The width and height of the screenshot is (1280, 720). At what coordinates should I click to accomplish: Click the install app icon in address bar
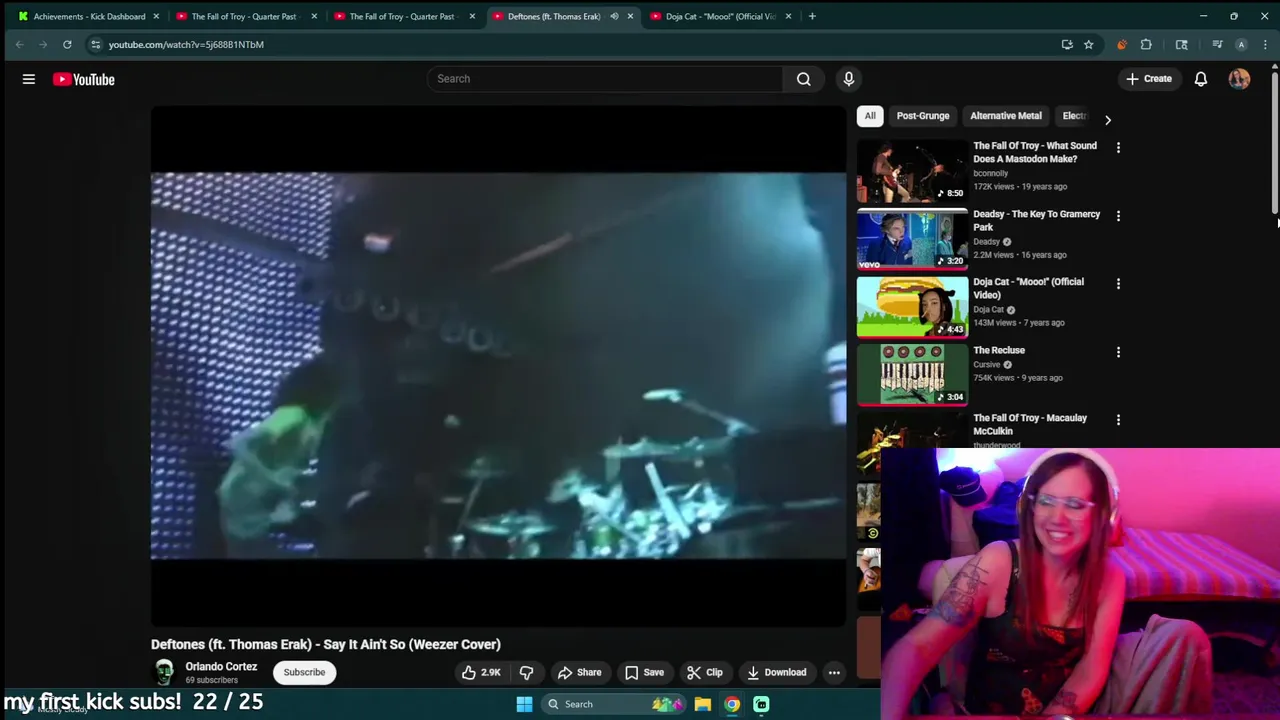click(1067, 44)
